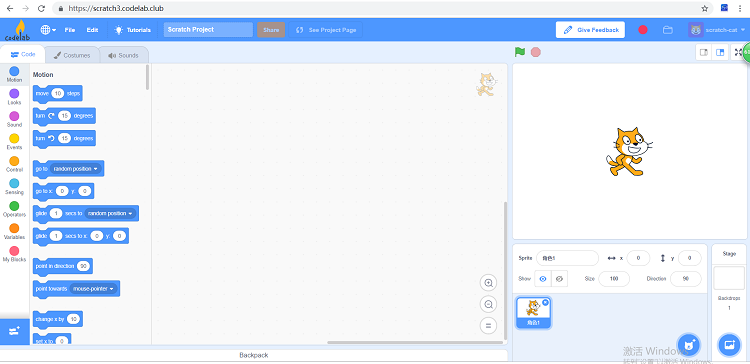750x364 pixels.
Task: Open 'point towards mouse-pointer' dropdown
Action: (93, 289)
